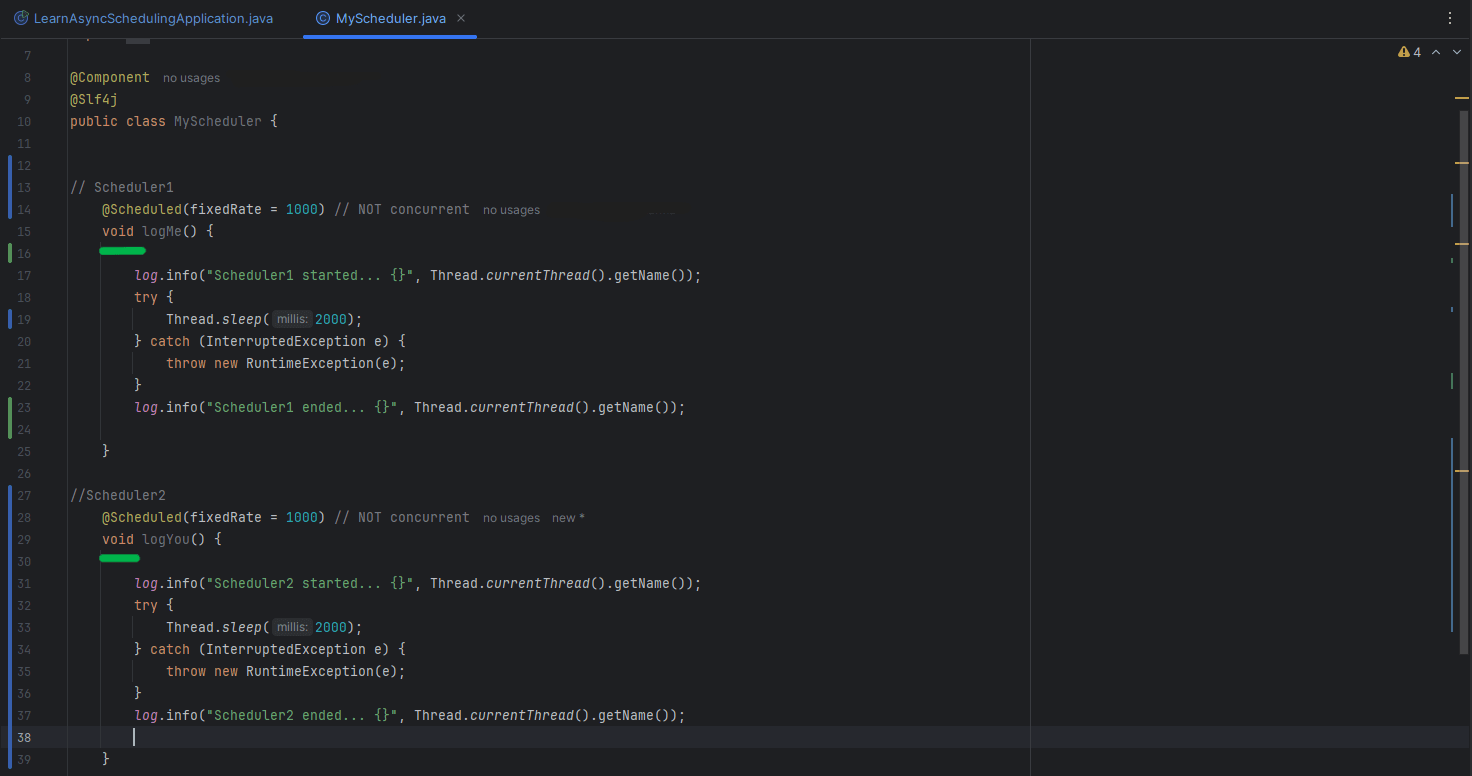Click the '//Scheduler2' comment
The image size is (1472, 776).
coord(118,495)
